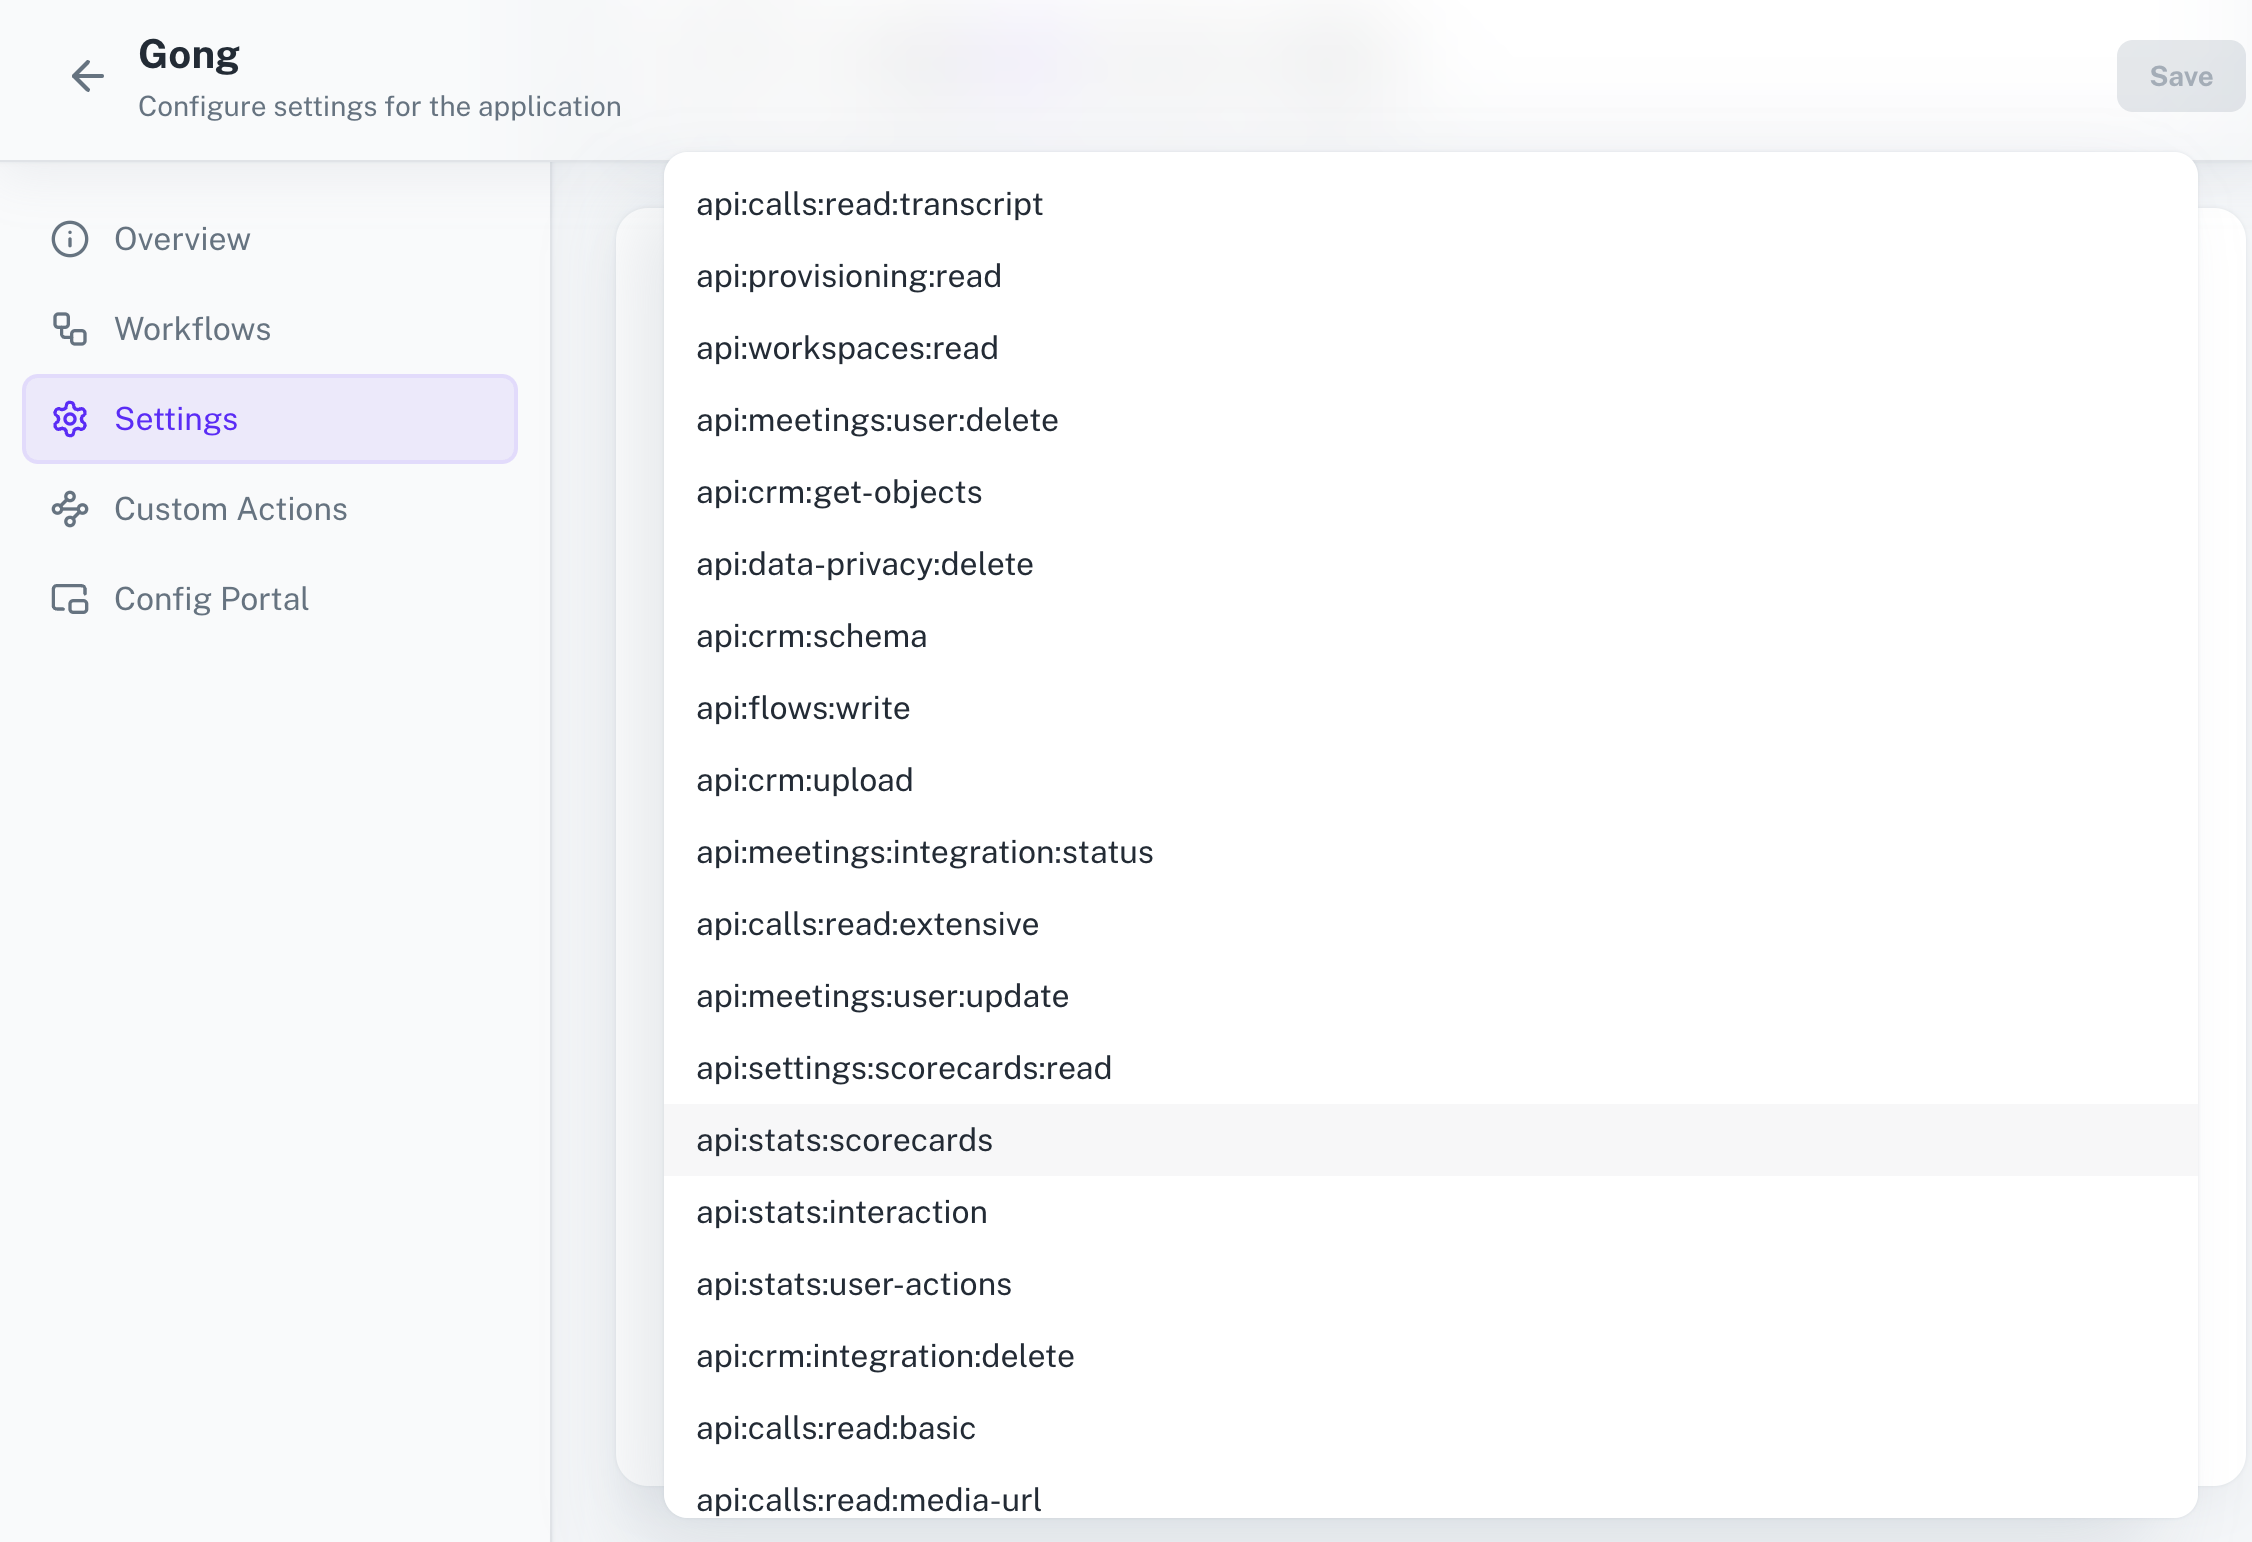Viewport: 2252px width, 1542px height.
Task: Select the api:calls:read:transcript scope
Action: coord(869,204)
